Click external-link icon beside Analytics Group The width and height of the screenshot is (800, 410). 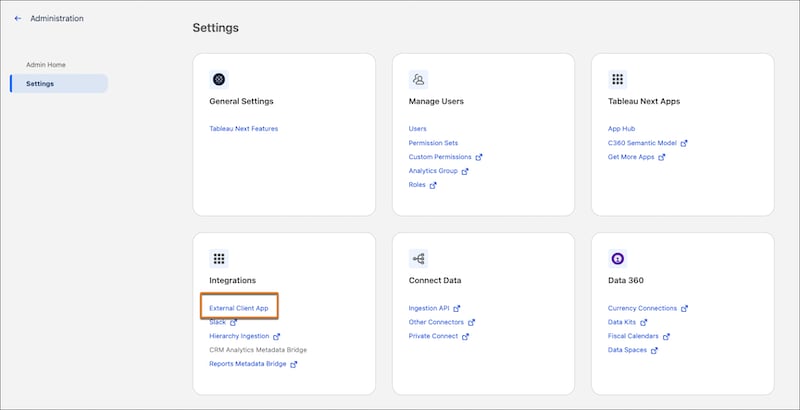pos(465,171)
